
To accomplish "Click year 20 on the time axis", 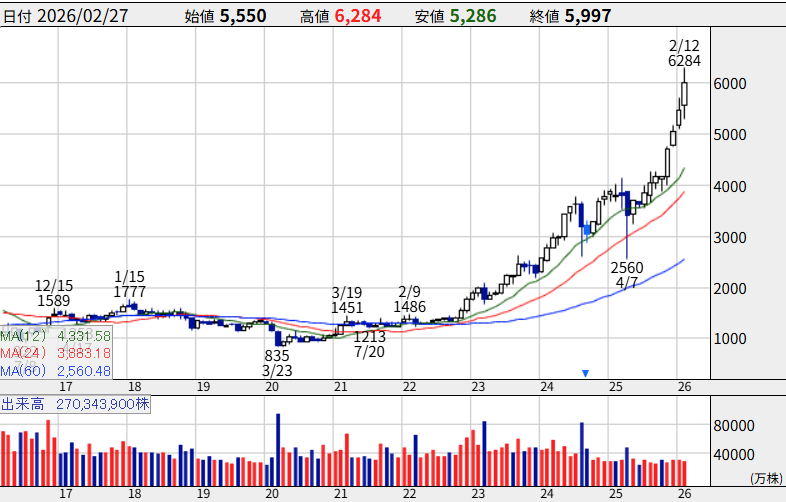I will click(272, 493).
